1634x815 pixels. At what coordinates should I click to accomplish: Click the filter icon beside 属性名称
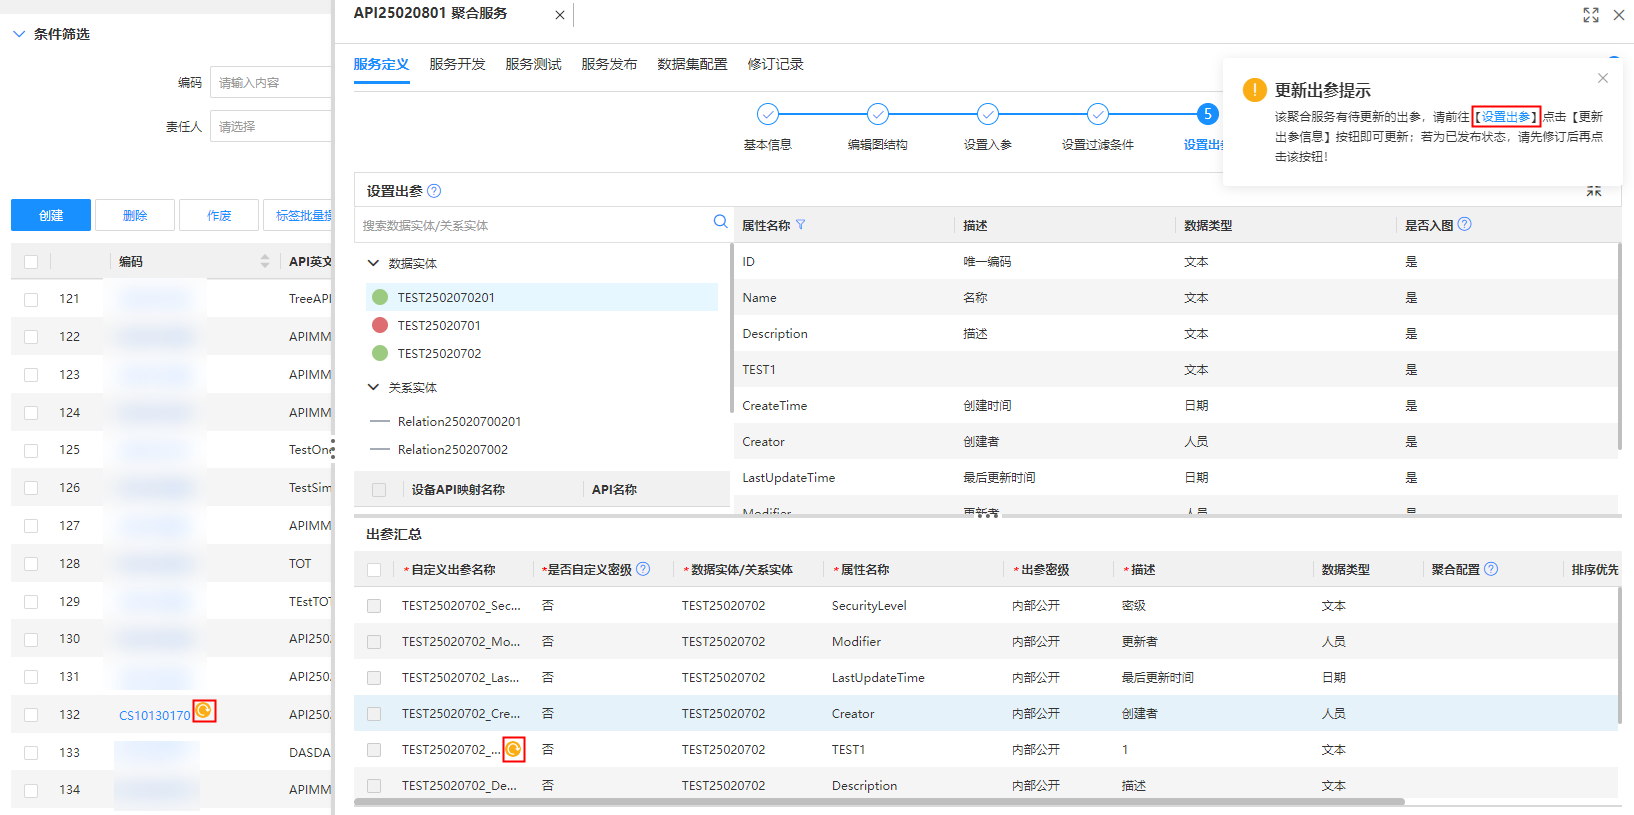tap(800, 225)
